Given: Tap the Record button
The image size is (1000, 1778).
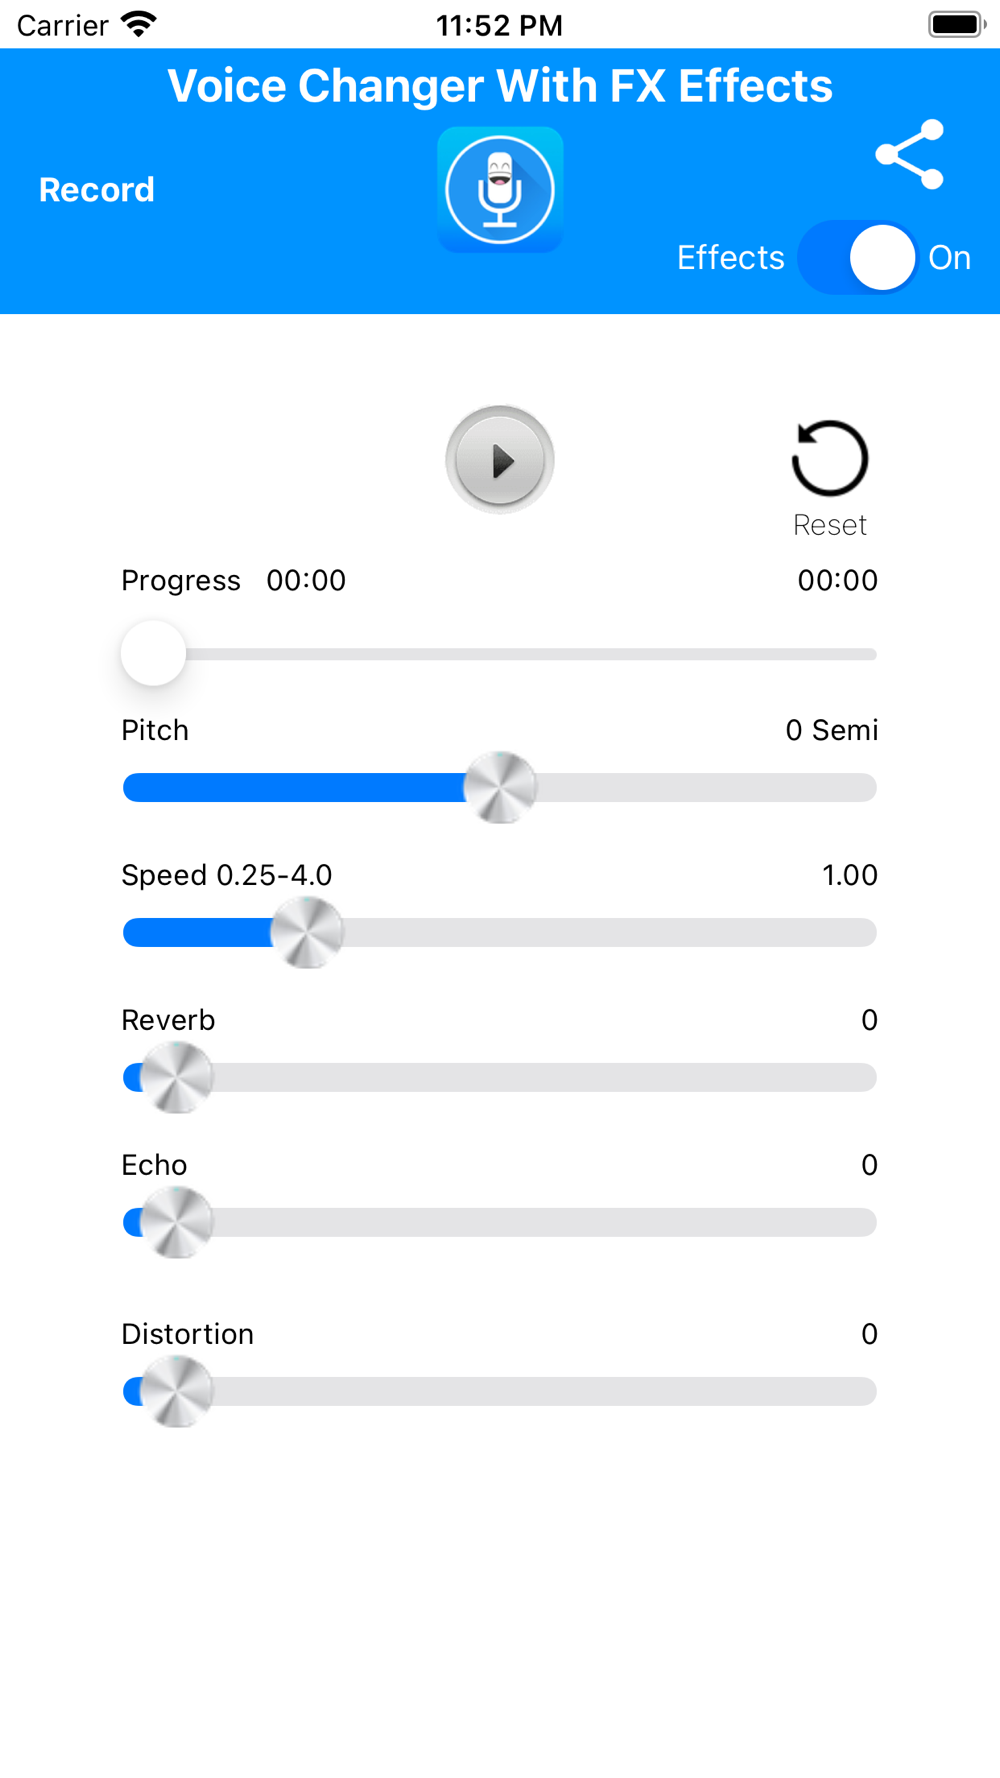Looking at the screenshot, I should coord(97,190).
